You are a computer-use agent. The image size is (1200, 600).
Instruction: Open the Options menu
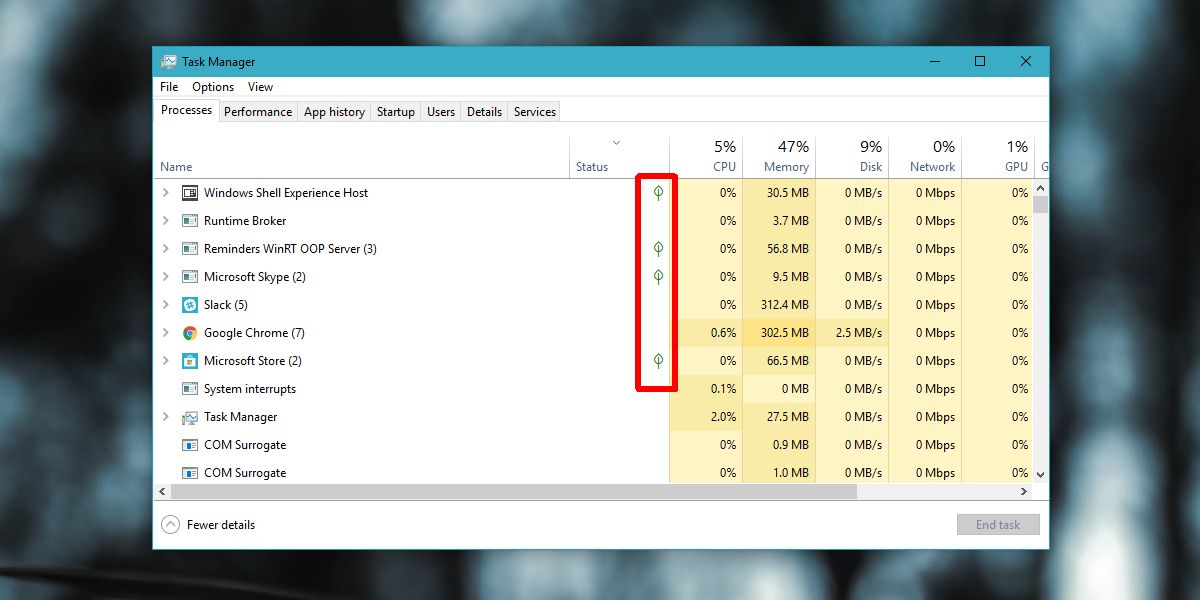point(212,87)
